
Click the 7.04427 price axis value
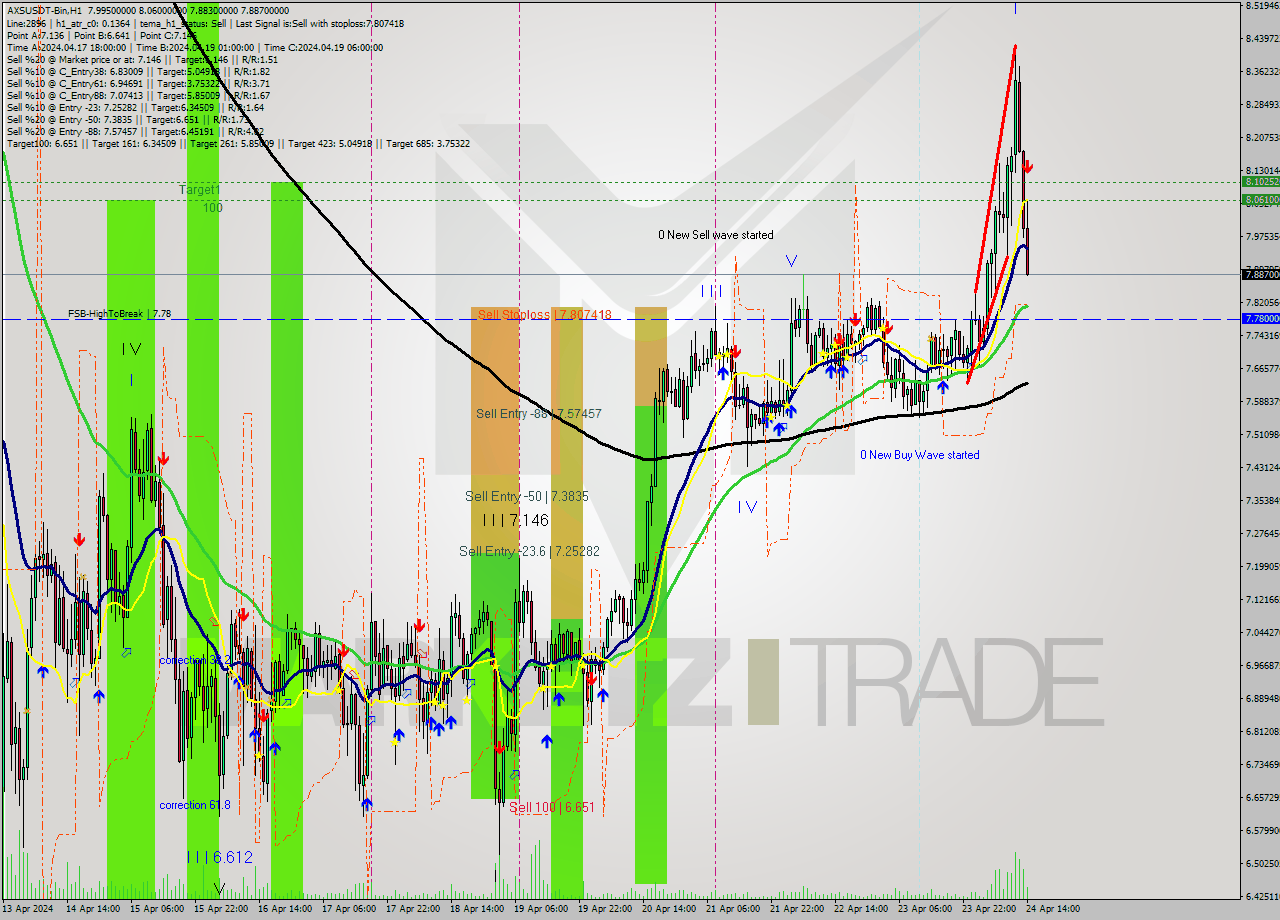(x=1262, y=632)
